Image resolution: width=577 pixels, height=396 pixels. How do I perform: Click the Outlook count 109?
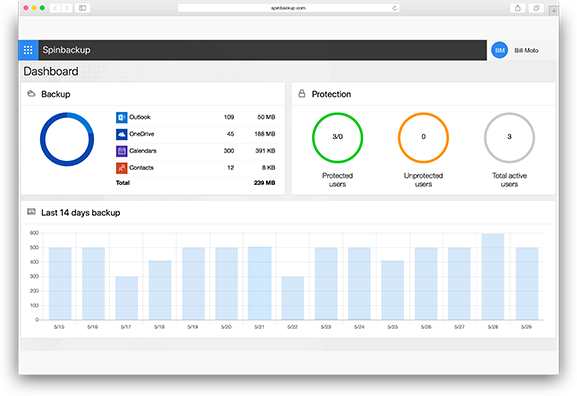pyautogui.click(x=229, y=117)
